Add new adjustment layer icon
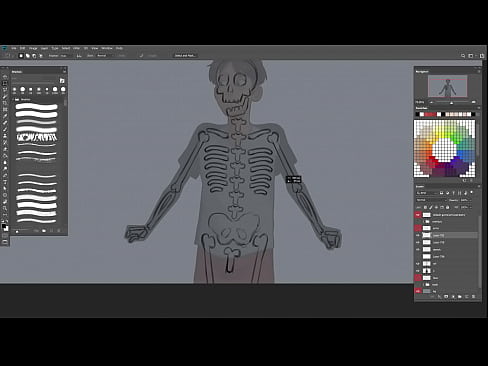Viewport: 488px width, 366px height. [x=453, y=296]
